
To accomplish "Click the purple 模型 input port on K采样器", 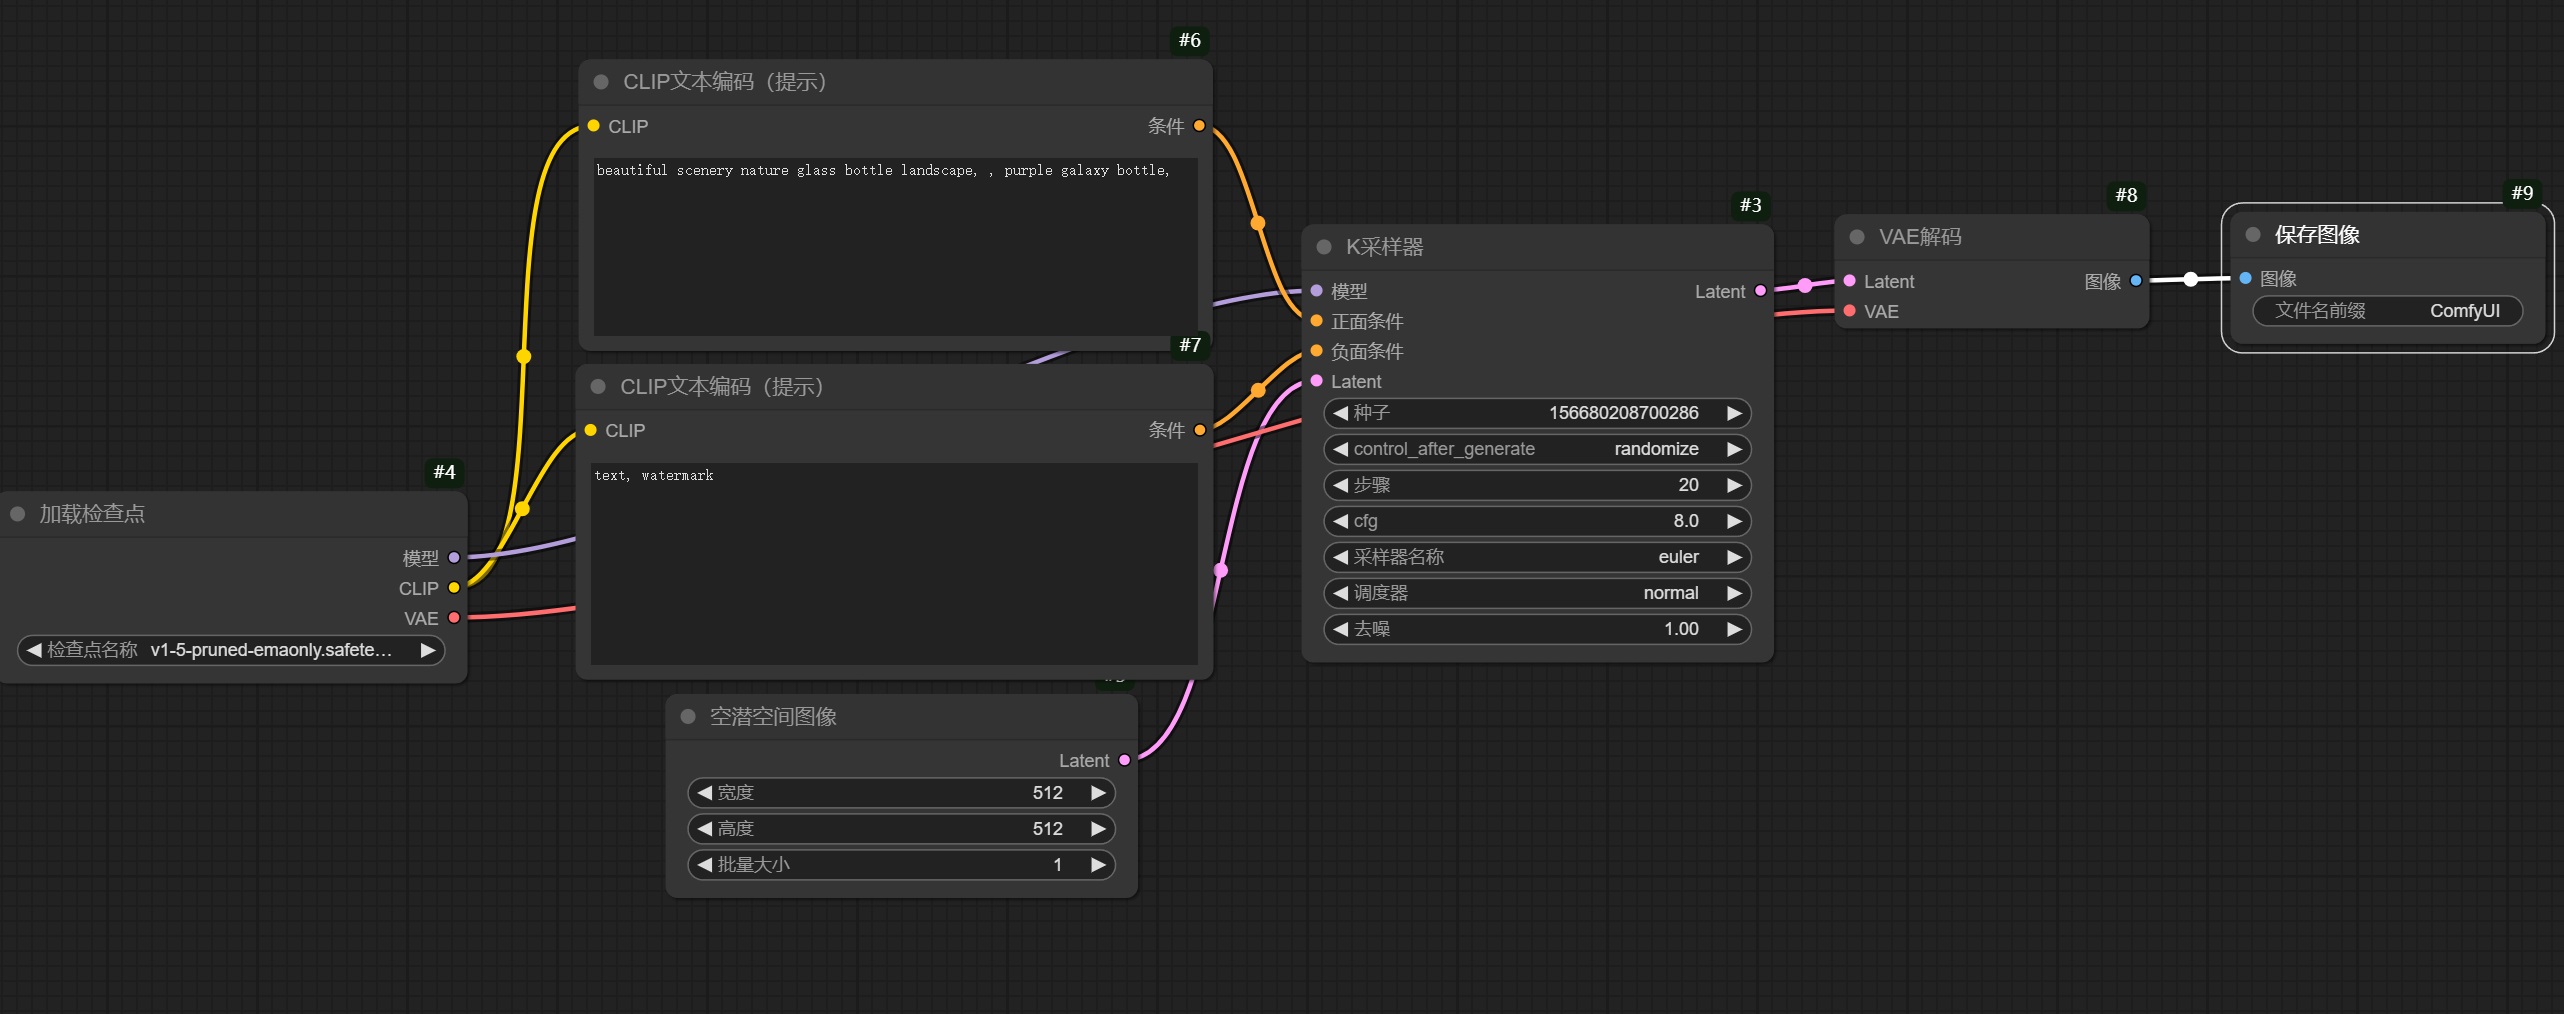I will 1317,291.
